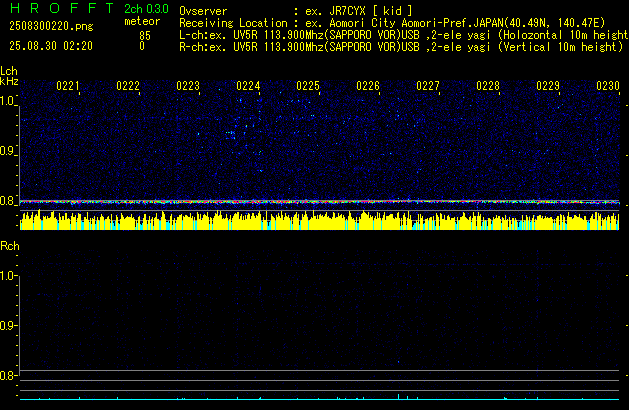This screenshot has height=410, width=629.
Task: Click the L-ch receiver description line
Action: click(x=404, y=35)
